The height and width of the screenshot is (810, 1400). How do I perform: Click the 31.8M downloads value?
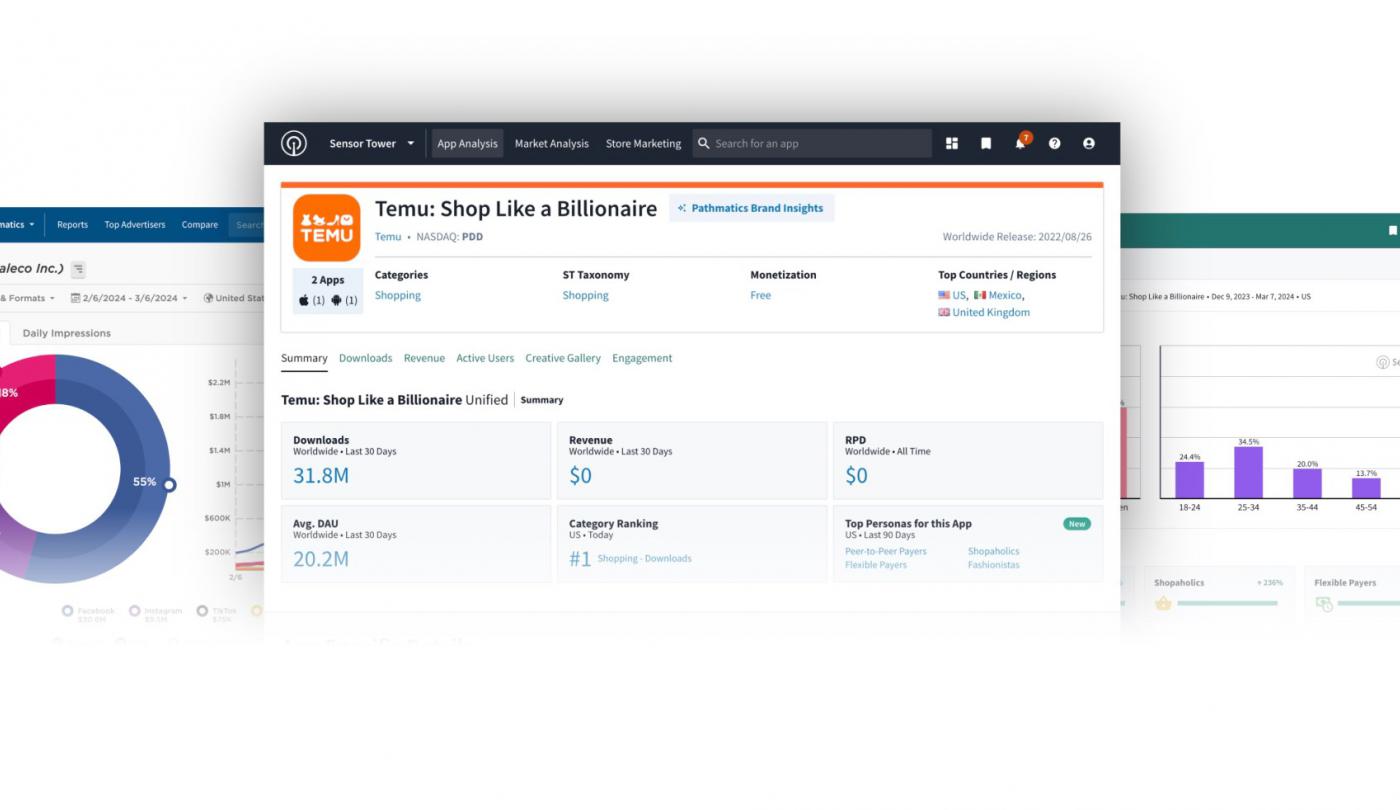click(x=321, y=476)
